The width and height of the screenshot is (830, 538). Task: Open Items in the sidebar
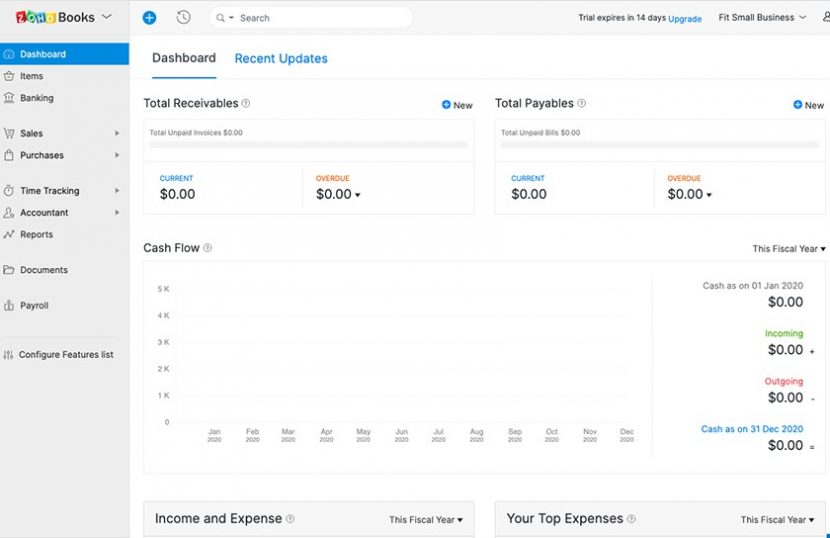[x=64, y=76]
